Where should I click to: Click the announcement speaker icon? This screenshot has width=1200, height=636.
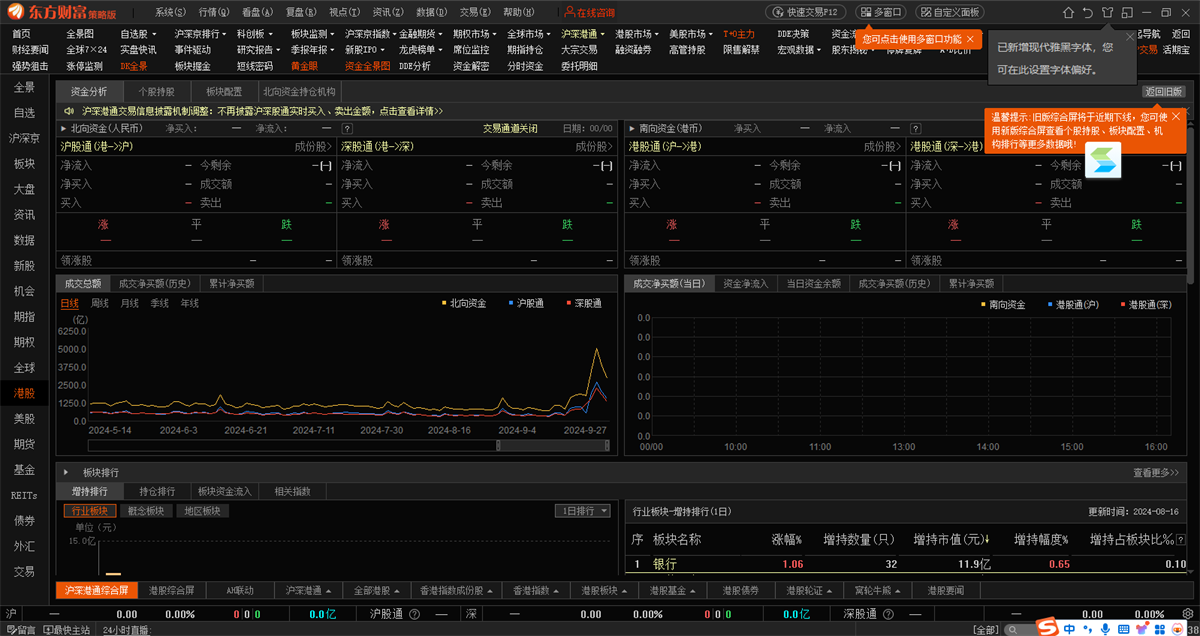(x=71, y=111)
